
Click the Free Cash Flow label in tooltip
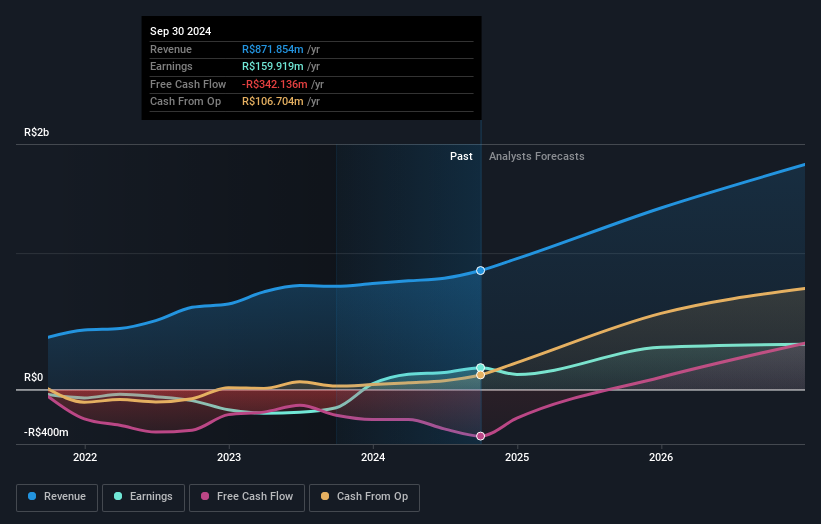point(188,84)
